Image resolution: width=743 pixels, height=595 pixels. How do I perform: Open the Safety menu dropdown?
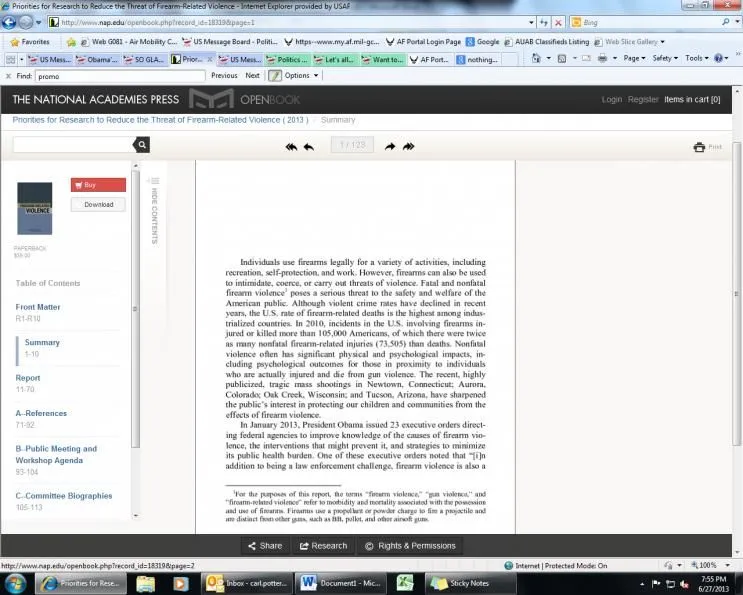coord(664,58)
